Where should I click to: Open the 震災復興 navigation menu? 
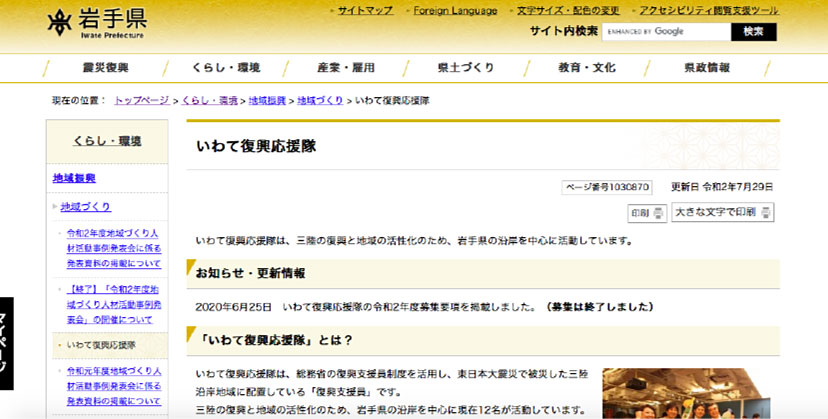tap(106, 68)
